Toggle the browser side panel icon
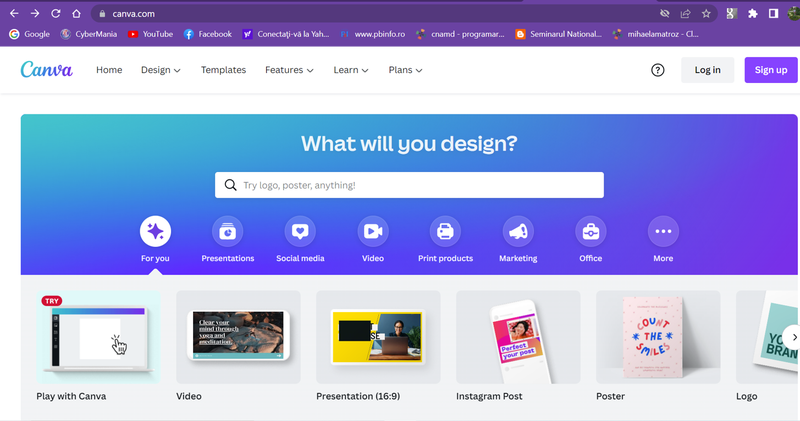This screenshot has width=800, height=421. tap(773, 14)
